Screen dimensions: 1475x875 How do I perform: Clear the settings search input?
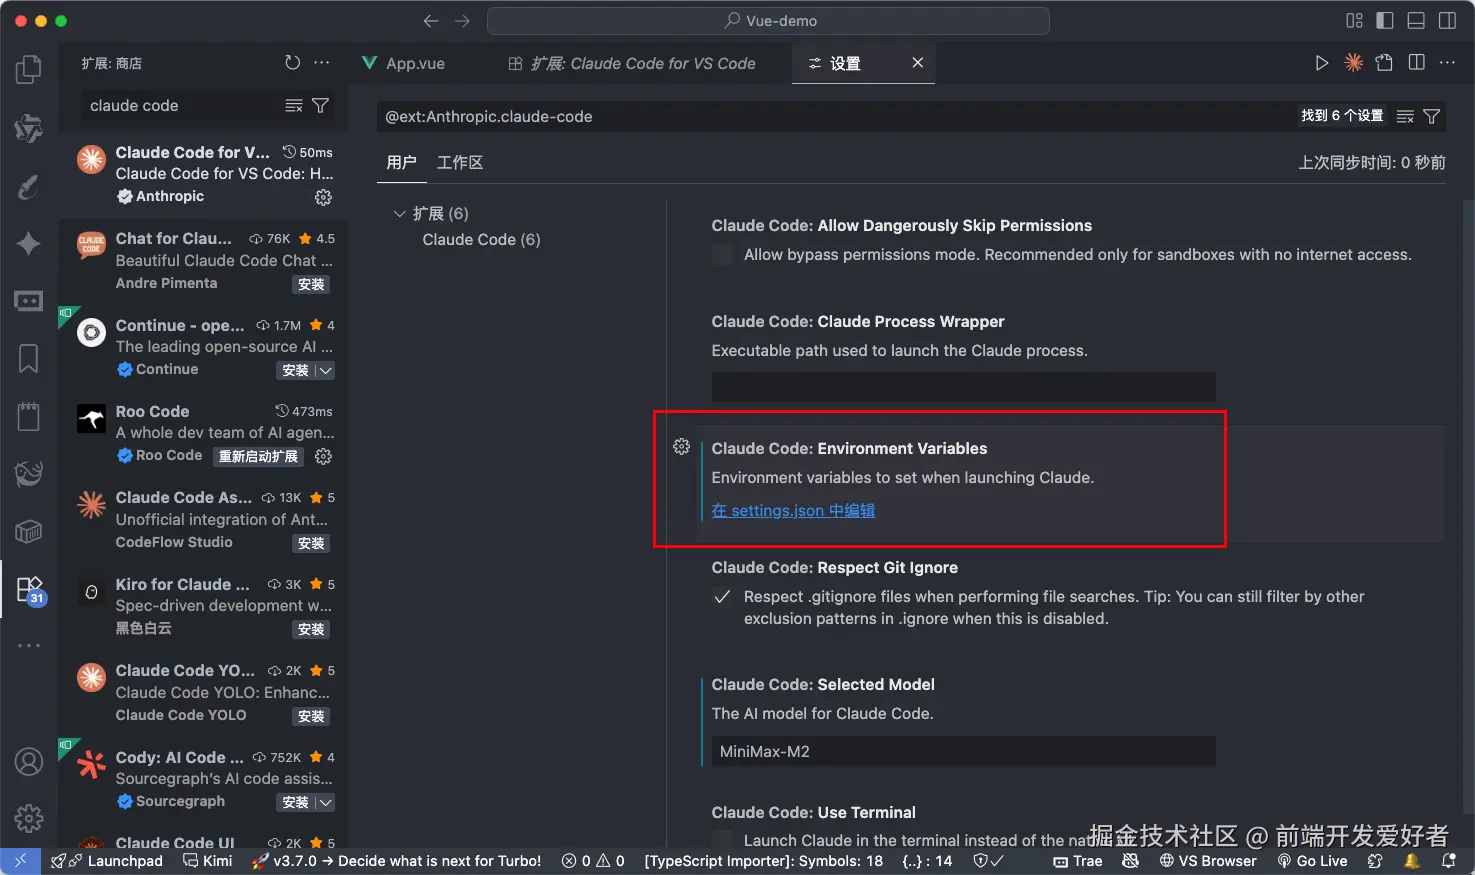point(1405,117)
